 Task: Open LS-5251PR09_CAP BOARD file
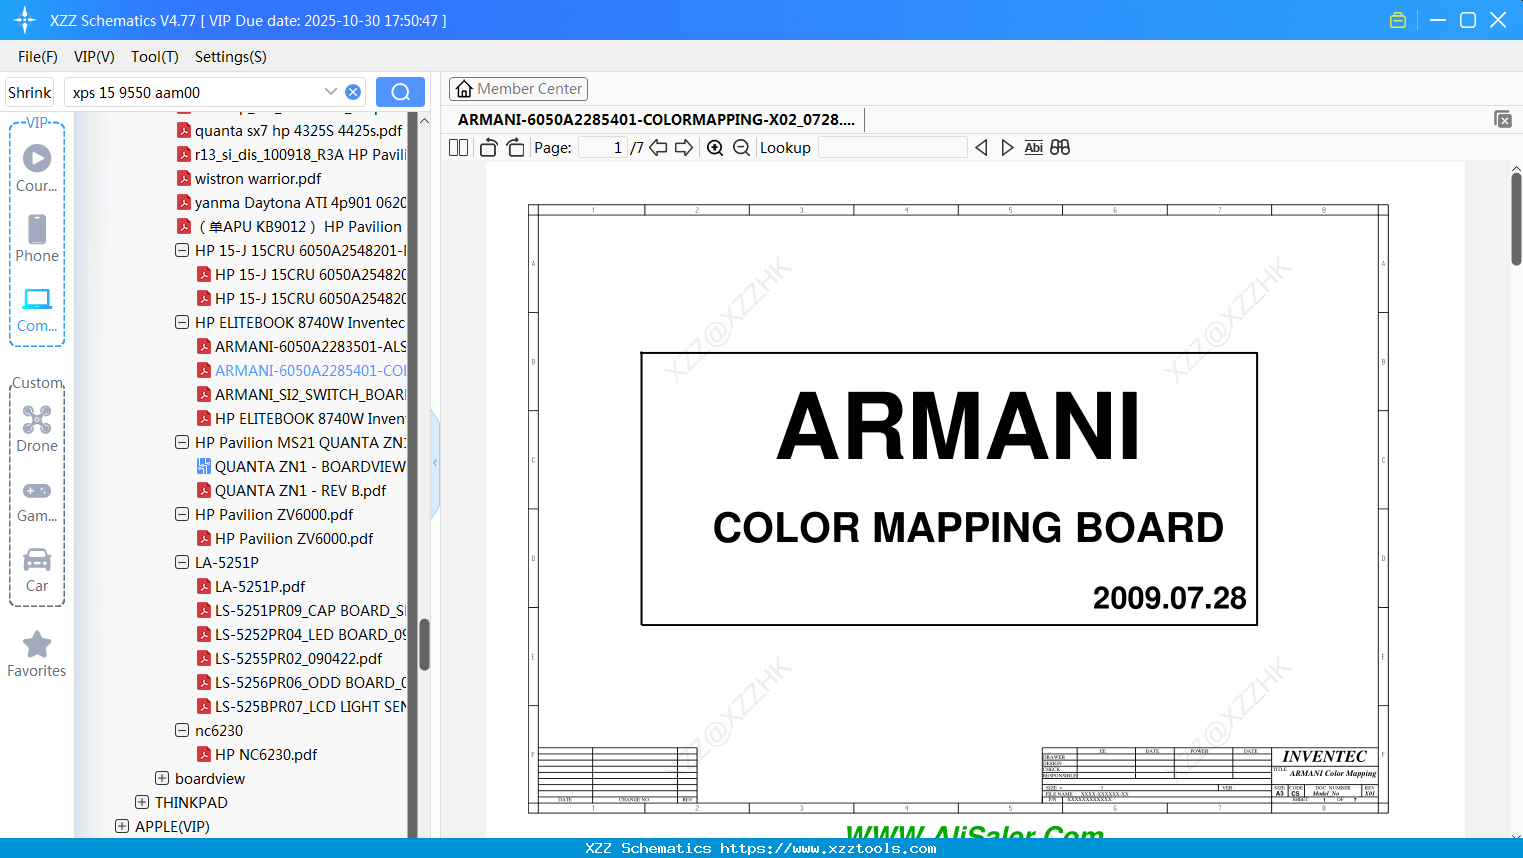tap(301, 611)
